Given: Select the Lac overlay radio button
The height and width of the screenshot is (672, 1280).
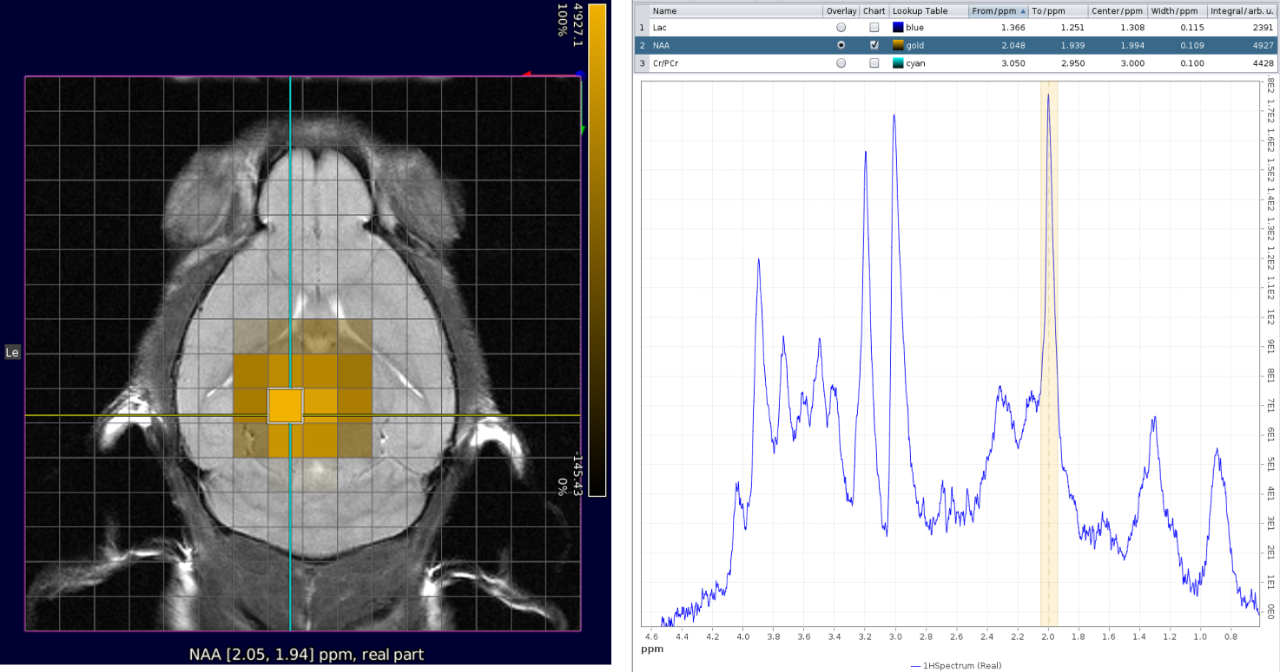Looking at the screenshot, I should point(840,28).
